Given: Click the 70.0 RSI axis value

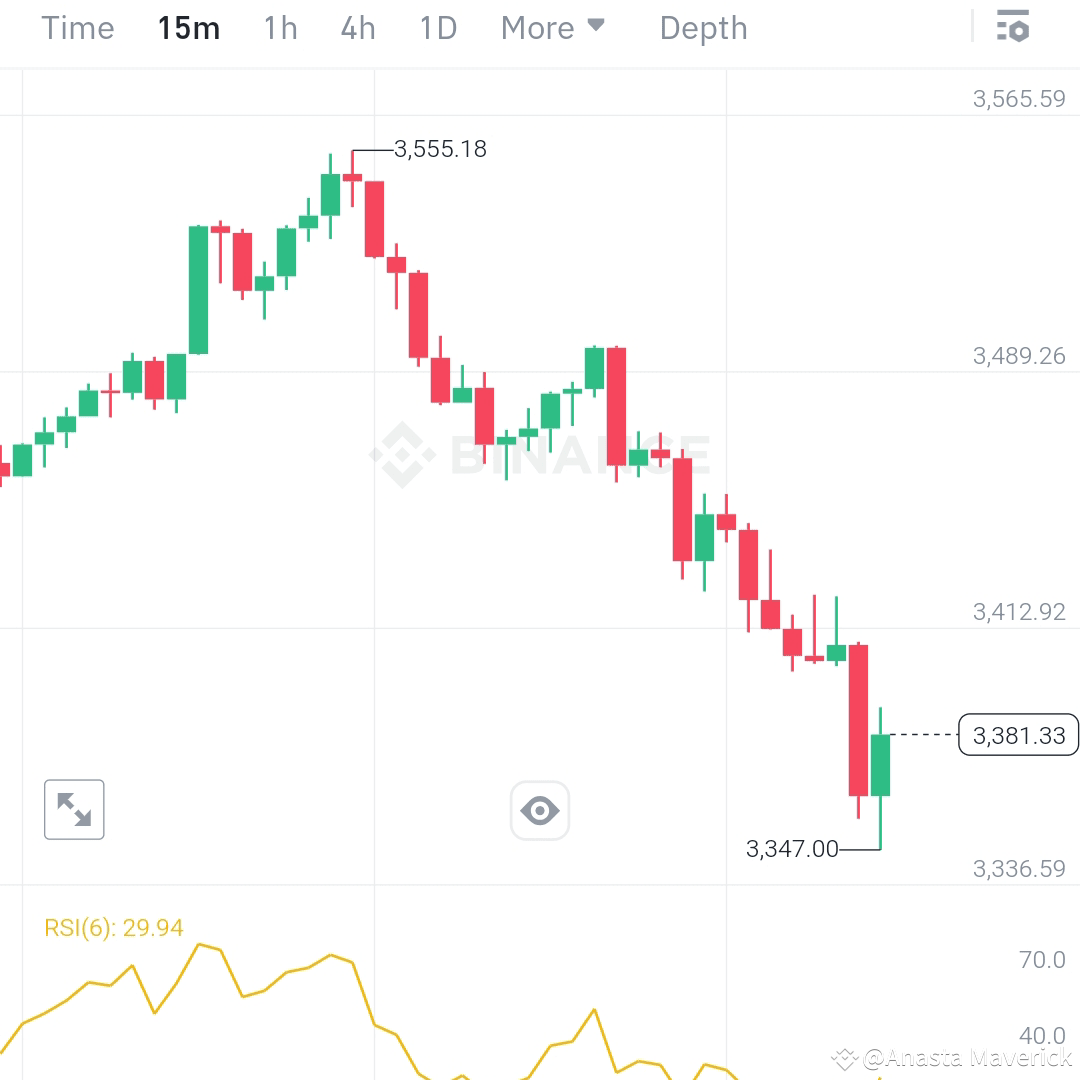Looking at the screenshot, I should point(1041,960).
